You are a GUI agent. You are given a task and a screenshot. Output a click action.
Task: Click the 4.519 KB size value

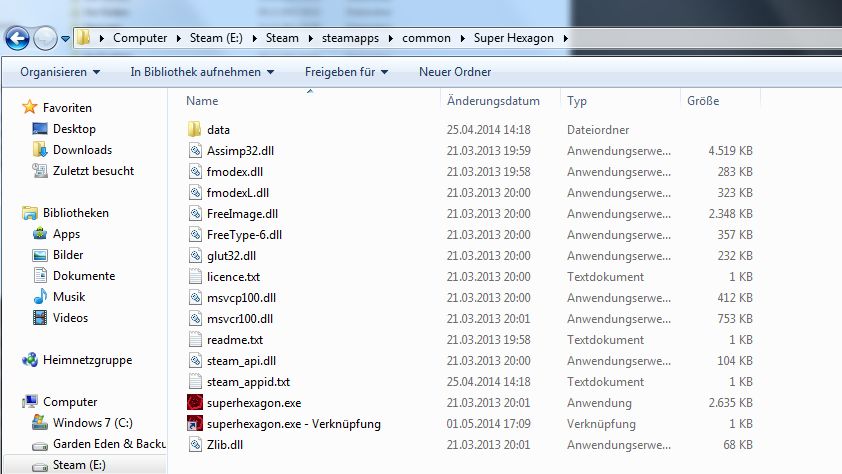pyautogui.click(x=730, y=150)
